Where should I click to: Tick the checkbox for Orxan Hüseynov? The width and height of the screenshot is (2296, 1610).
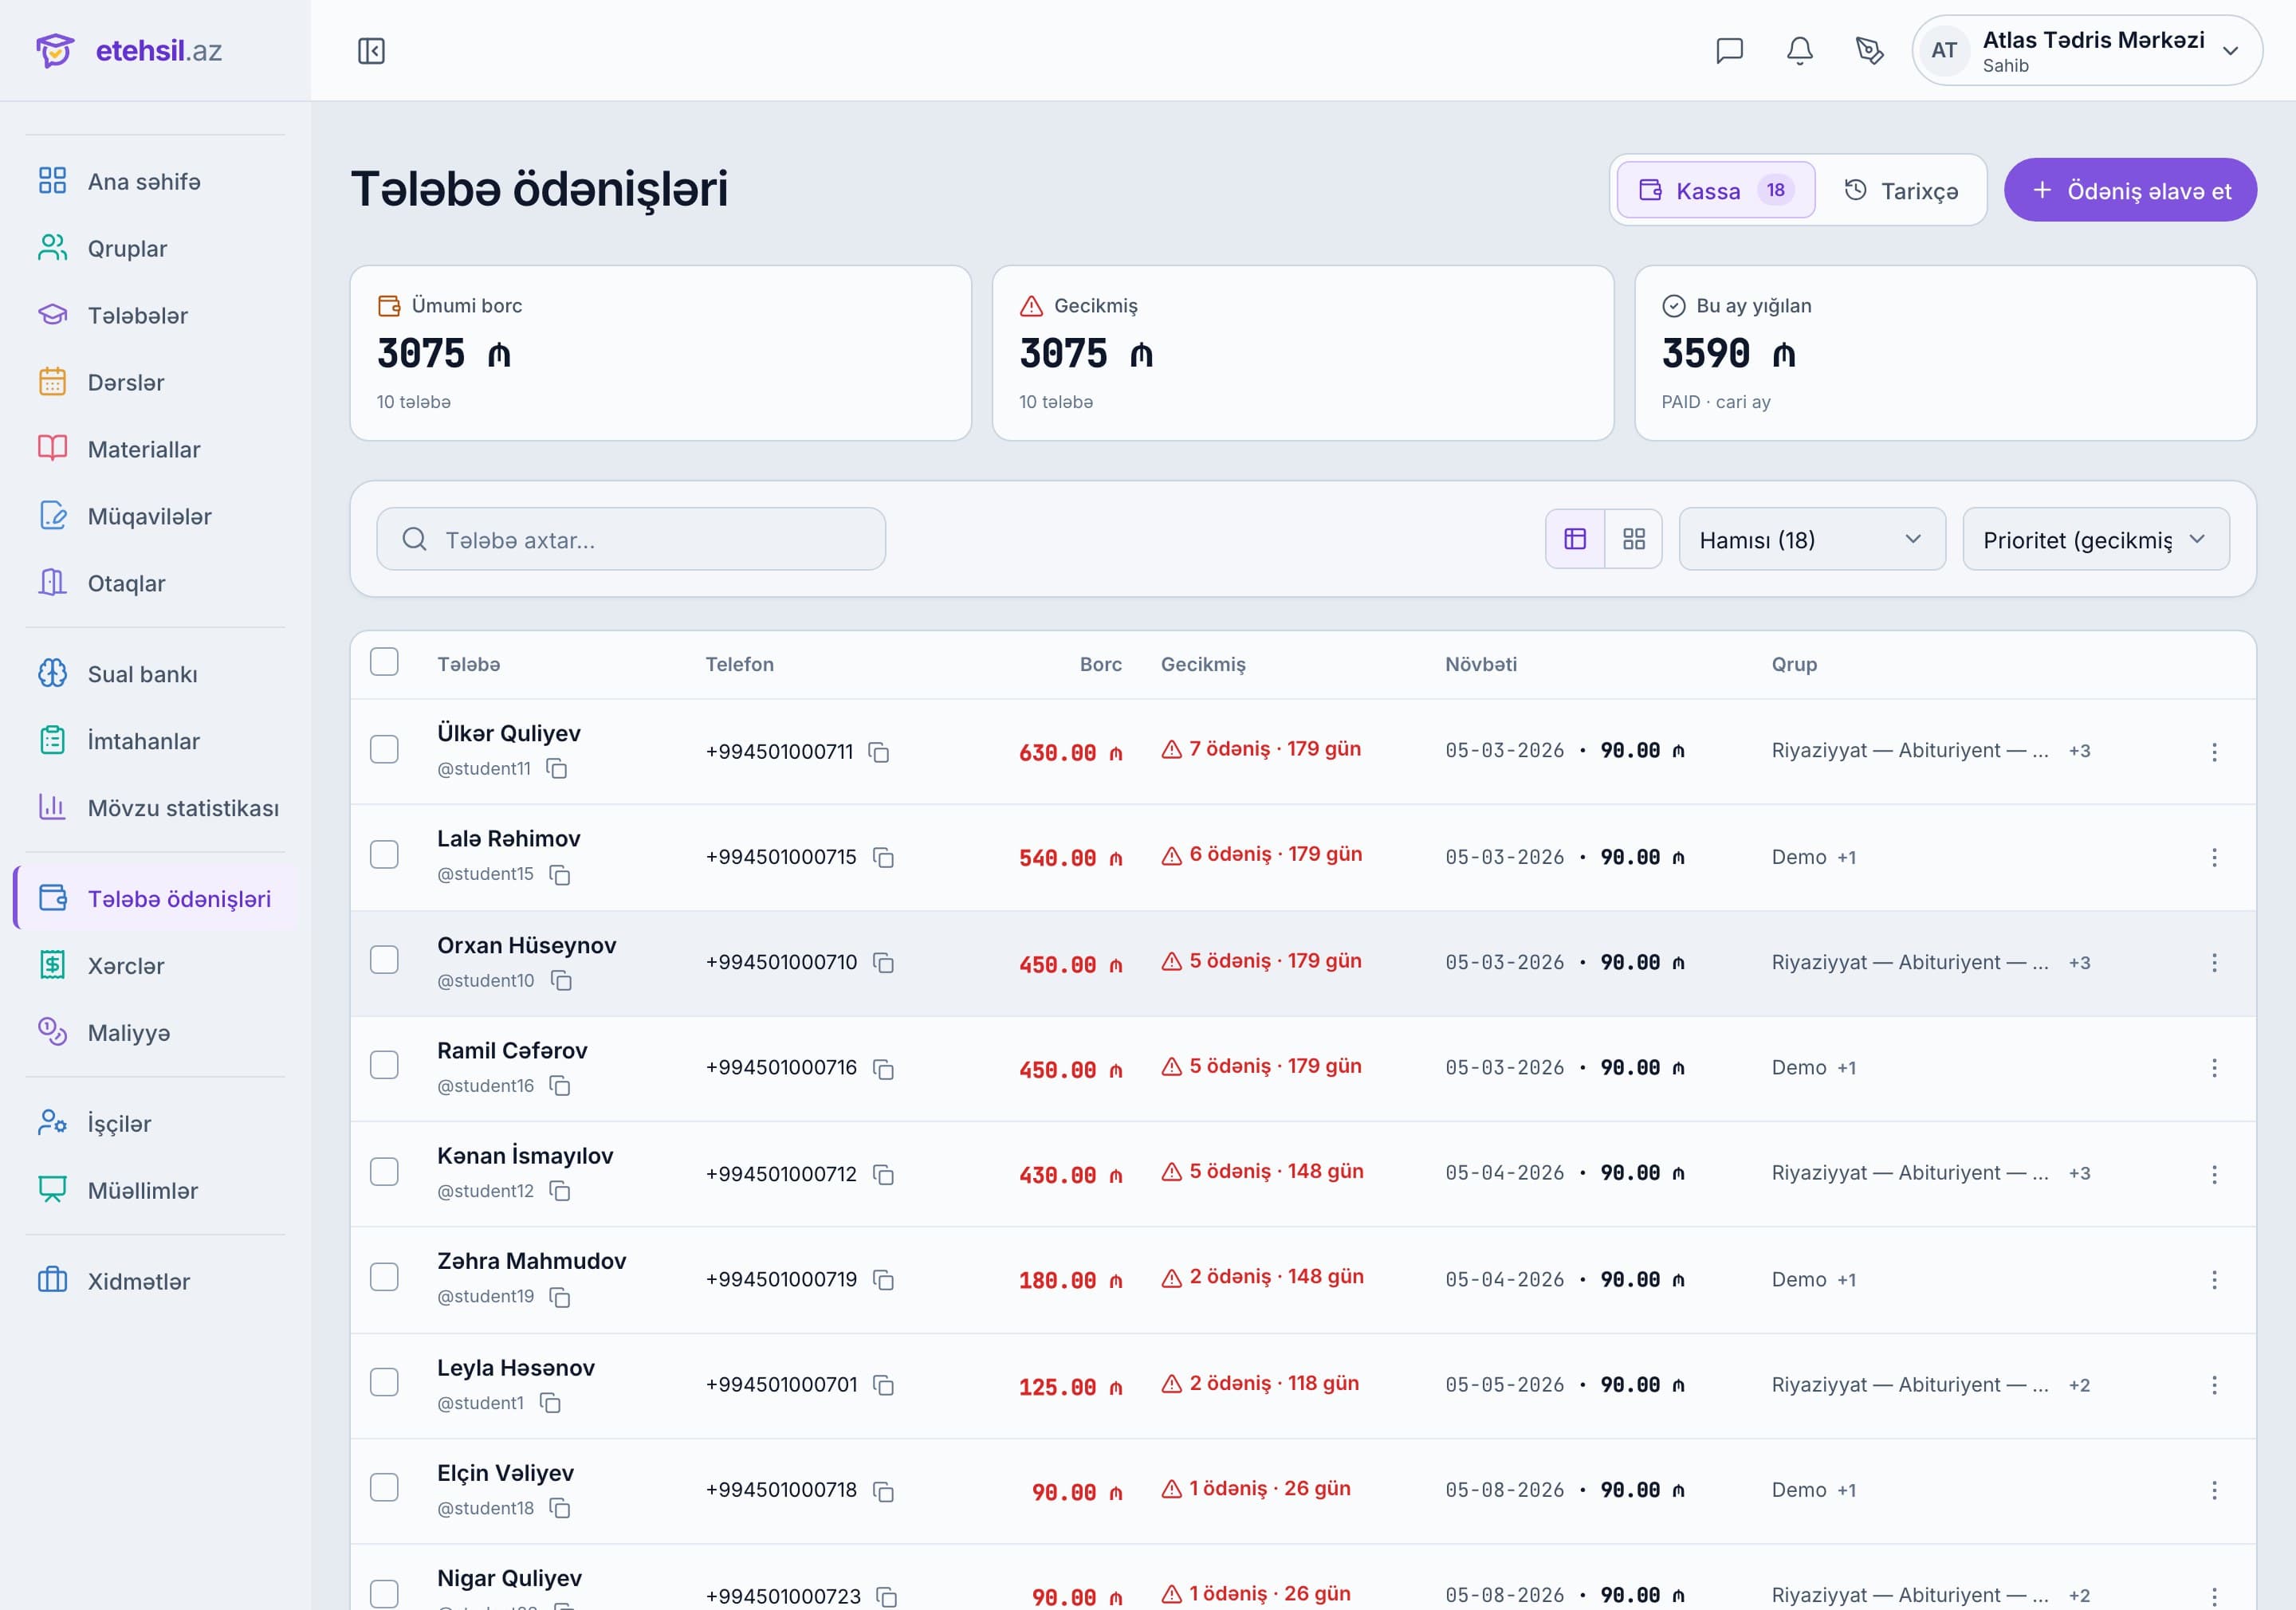pyautogui.click(x=384, y=960)
